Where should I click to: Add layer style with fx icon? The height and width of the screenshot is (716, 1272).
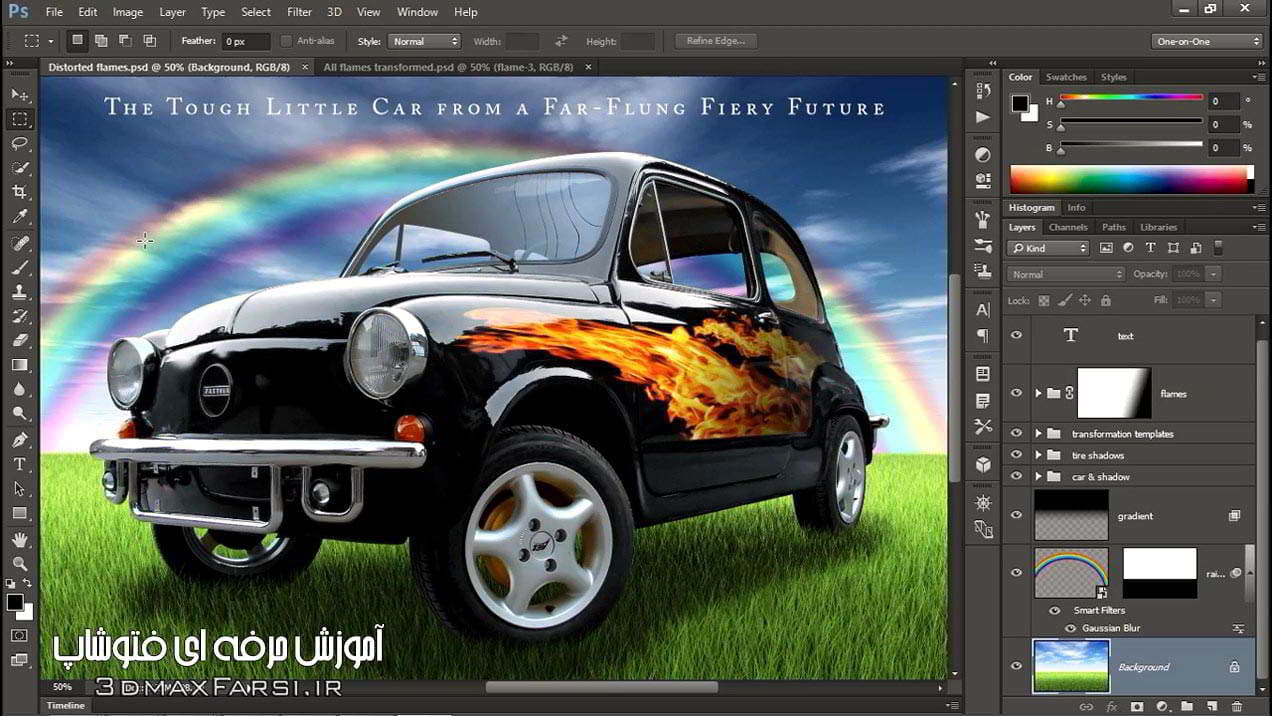click(x=1112, y=707)
